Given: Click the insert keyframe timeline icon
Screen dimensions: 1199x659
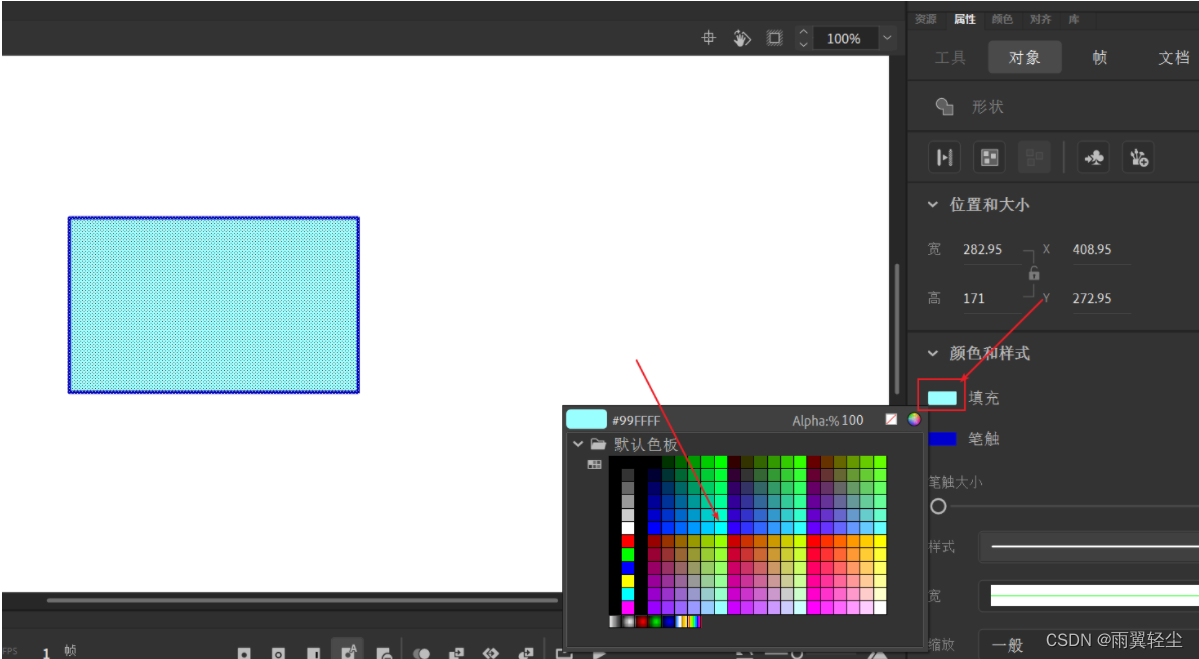Looking at the screenshot, I should pos(244,652).
